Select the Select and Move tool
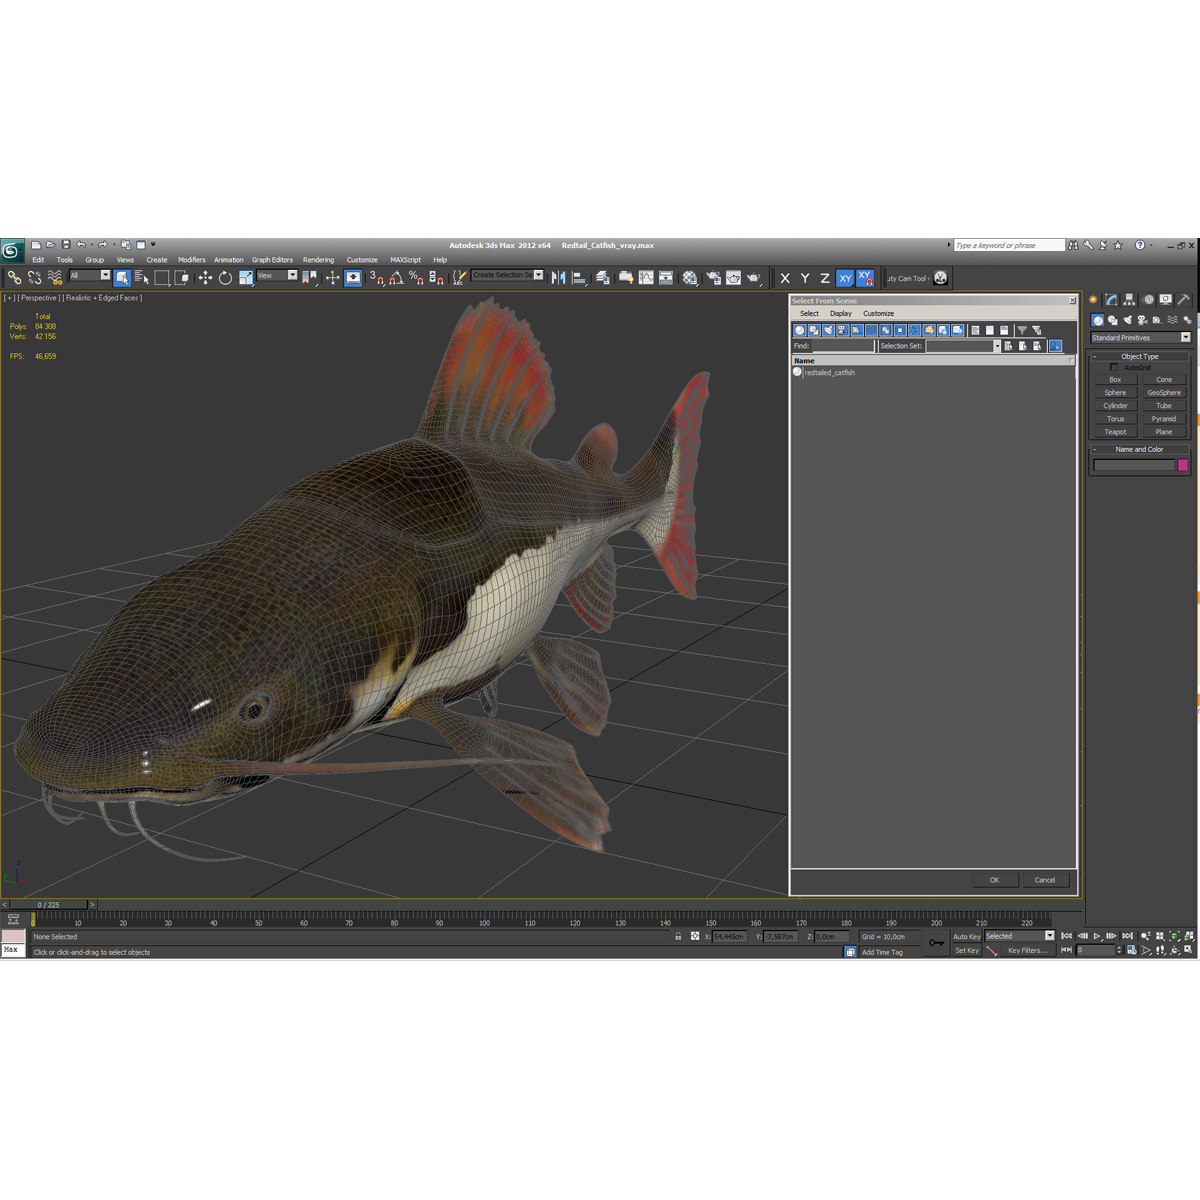 coord(205,278)
